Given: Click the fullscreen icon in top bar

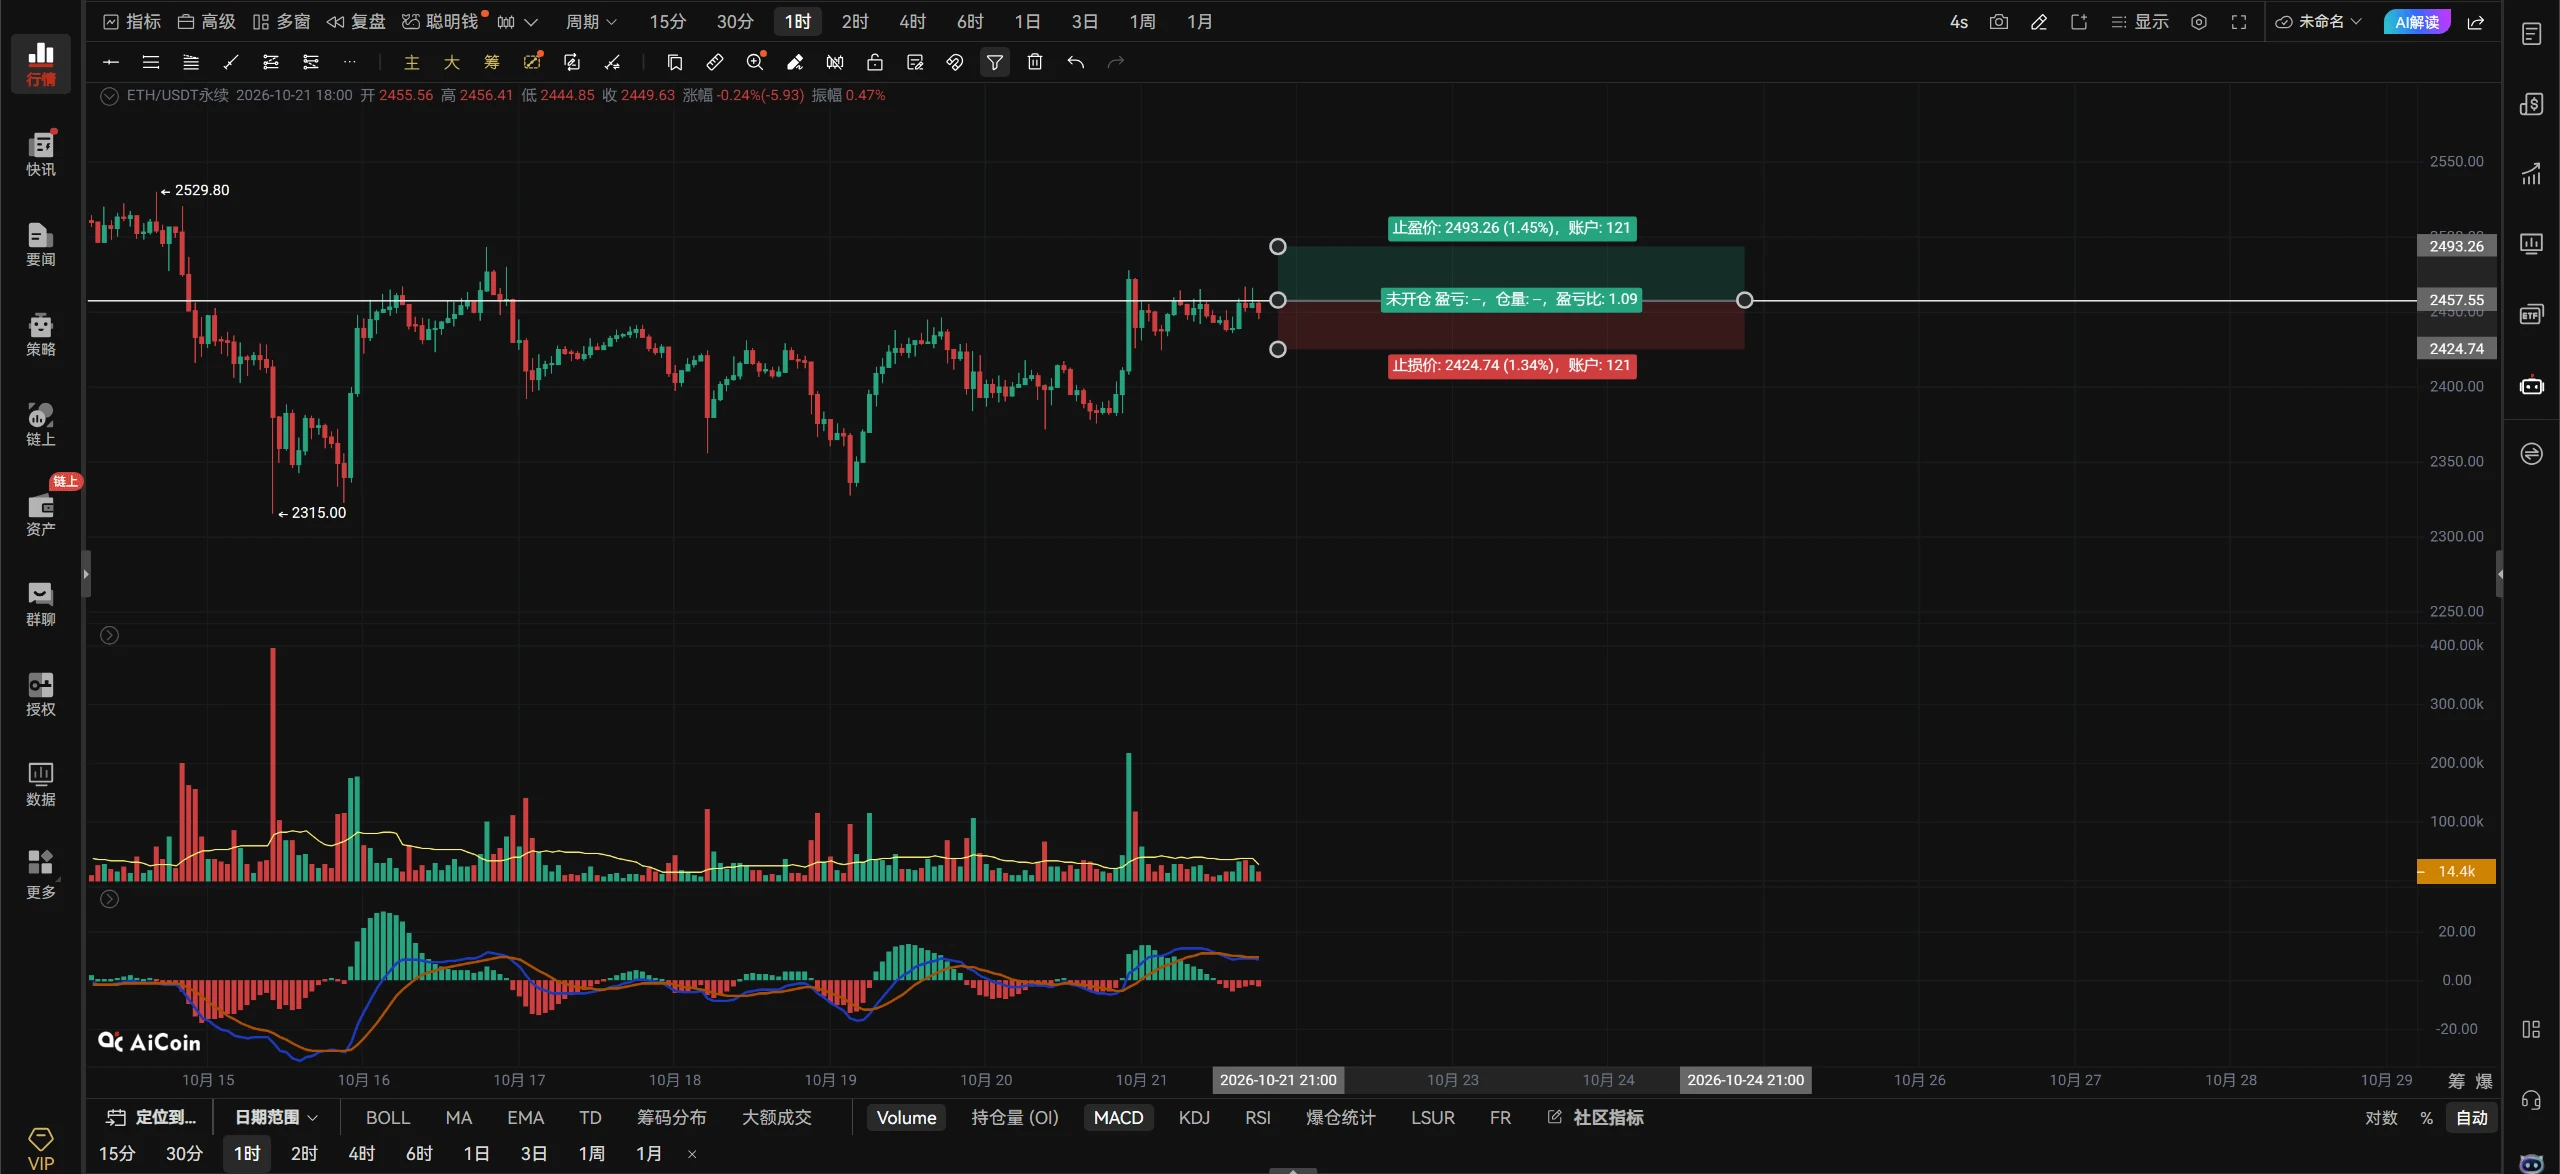Looking at the screenshot, I should click(x=2239, y=22).
